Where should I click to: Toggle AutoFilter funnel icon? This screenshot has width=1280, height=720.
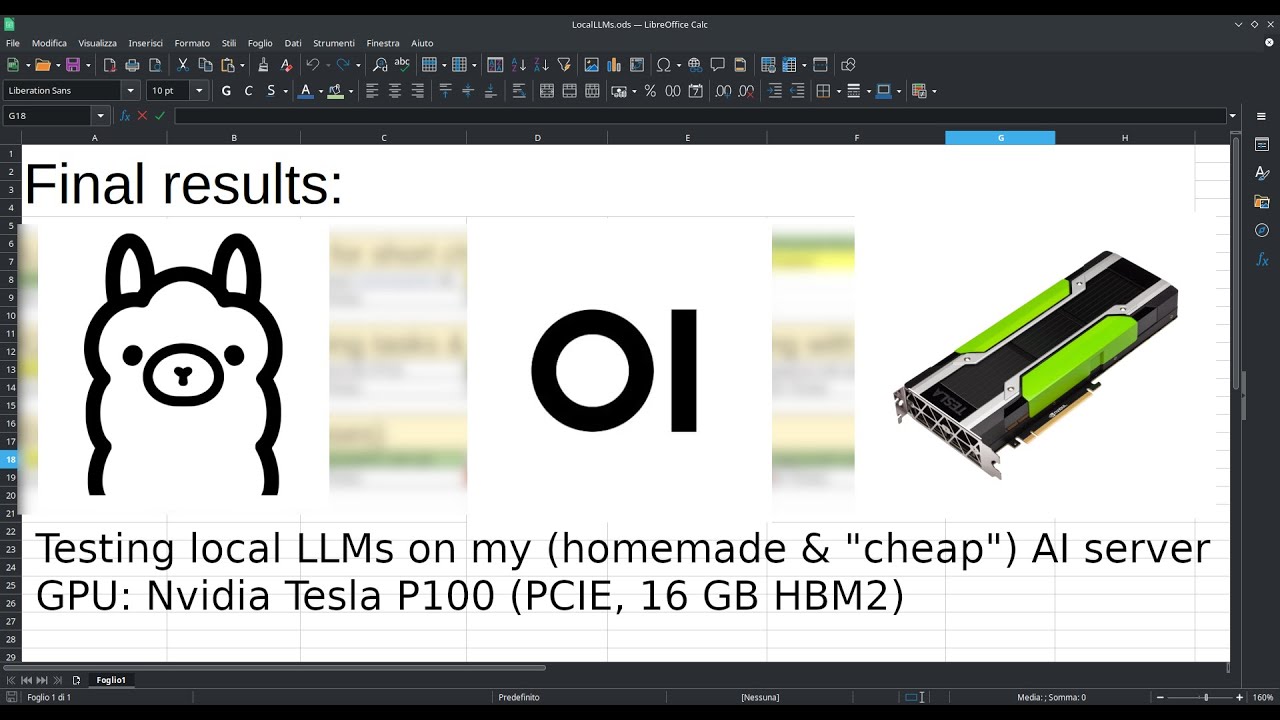(x=564, y=65)
